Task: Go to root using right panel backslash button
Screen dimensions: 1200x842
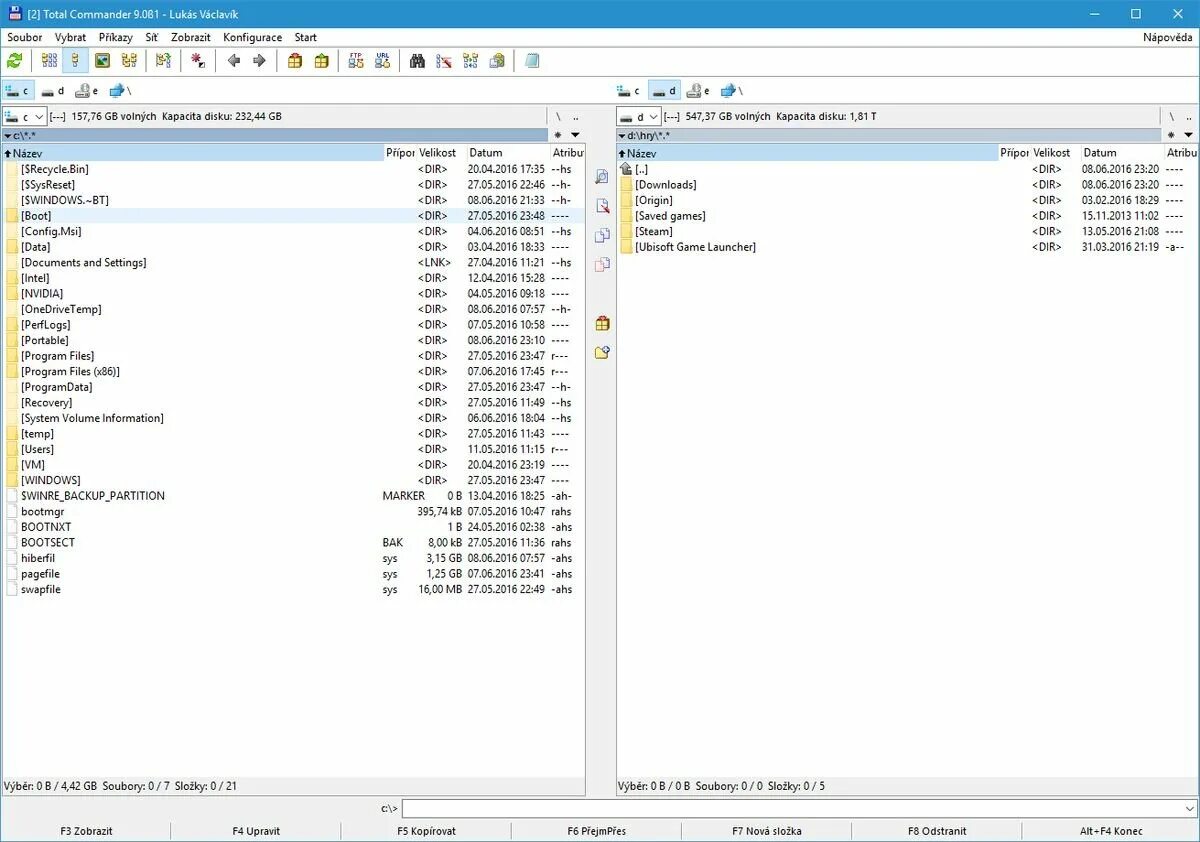Action: 1172,116
